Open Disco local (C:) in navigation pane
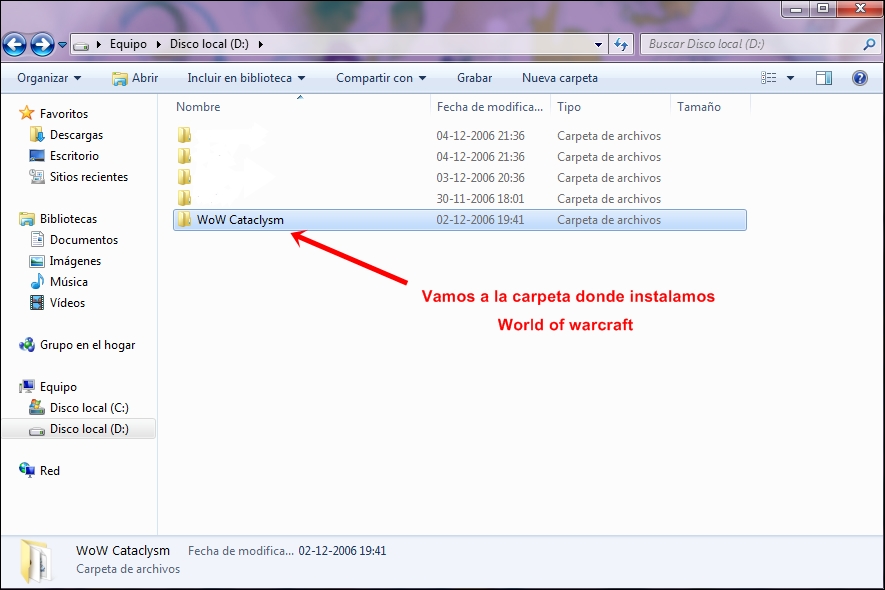Image resolution: width=885 pixels, height=590 pixels. (x=89, y=408)
